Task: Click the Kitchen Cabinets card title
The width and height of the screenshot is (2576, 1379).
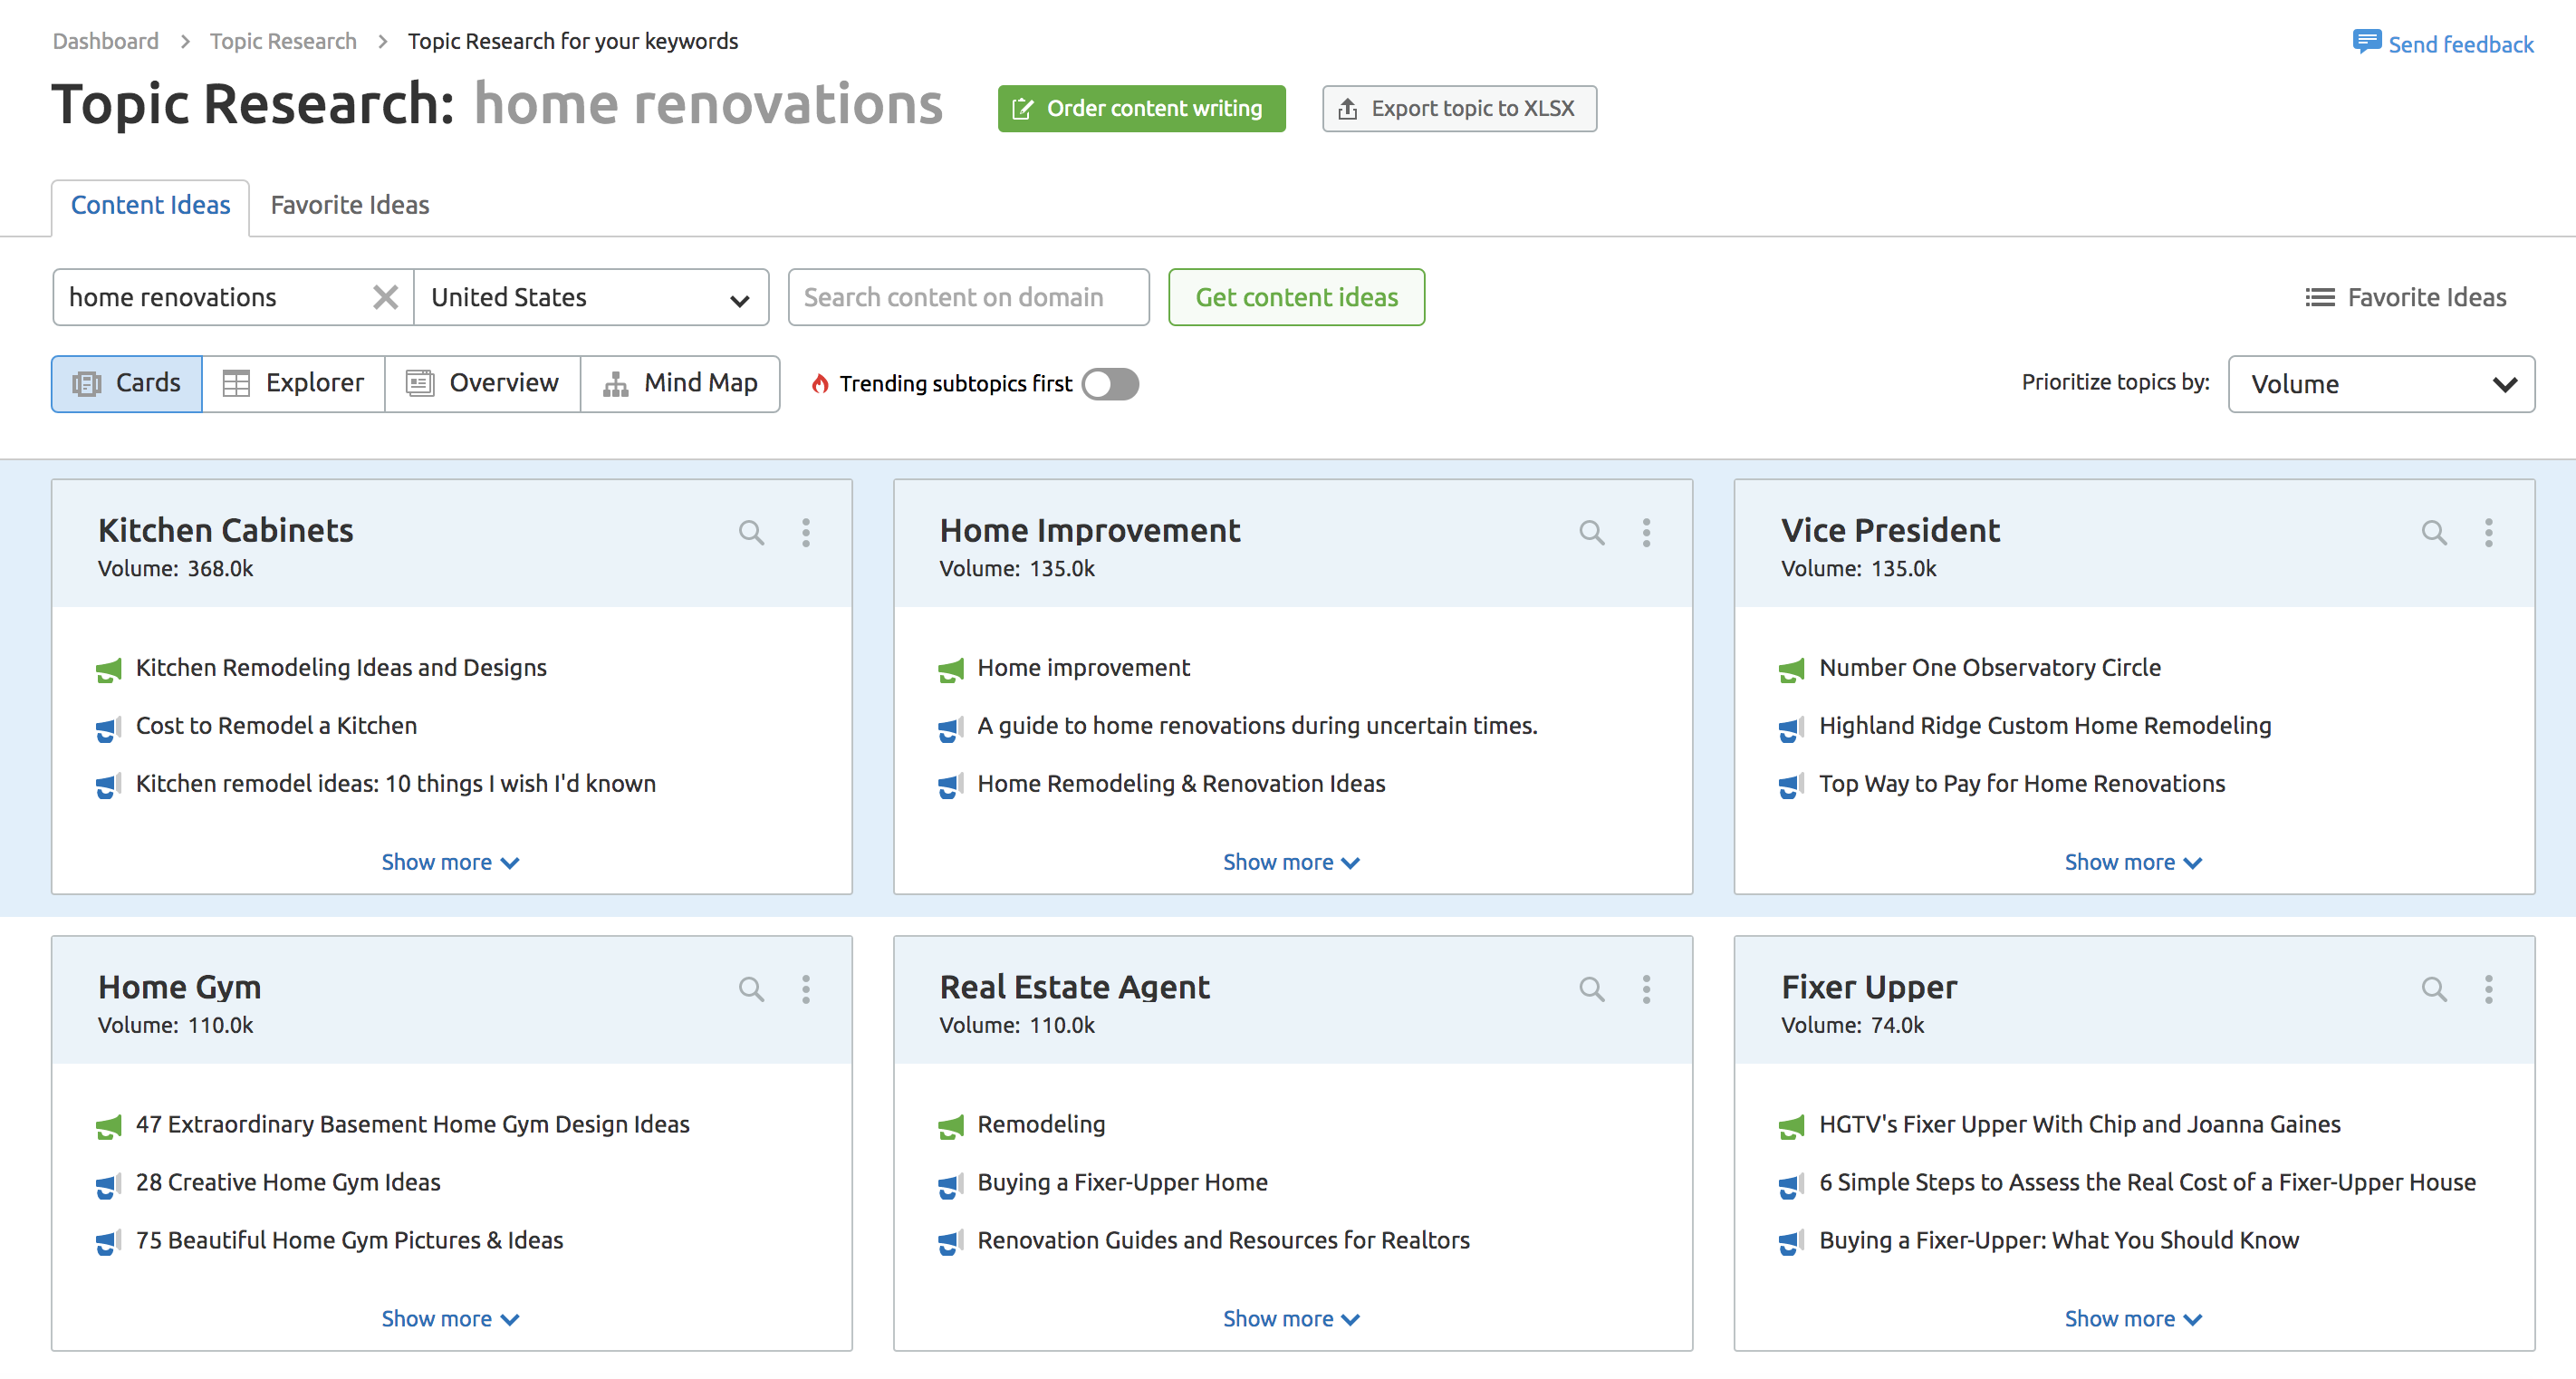Action: [225, 530]
